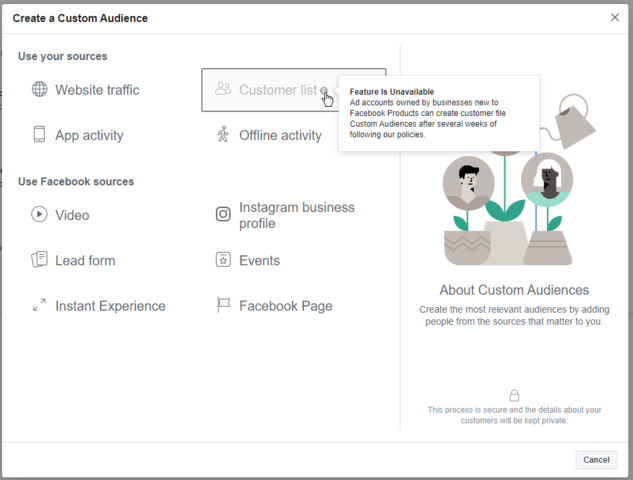The image size is (633, 480).
Task: Click the security padlock icon
Action: click(514, 395)
